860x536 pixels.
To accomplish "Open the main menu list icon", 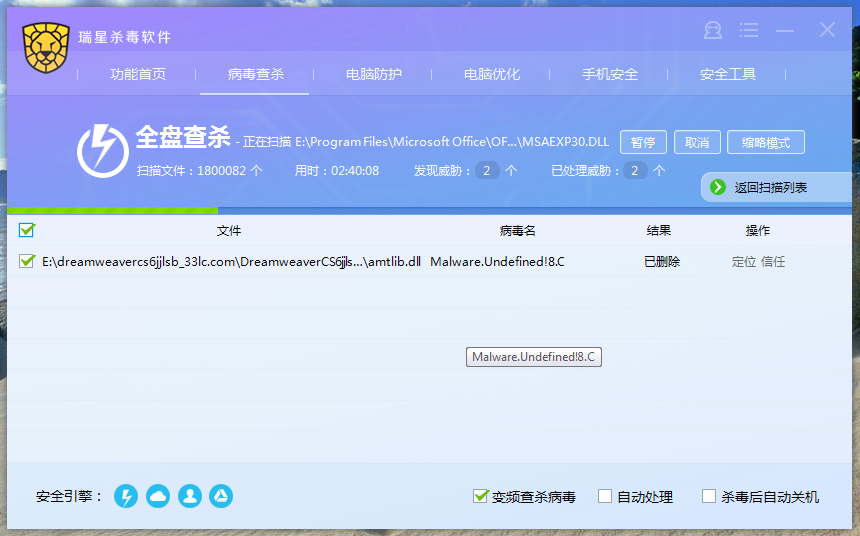I will click(x=749, y=30).
